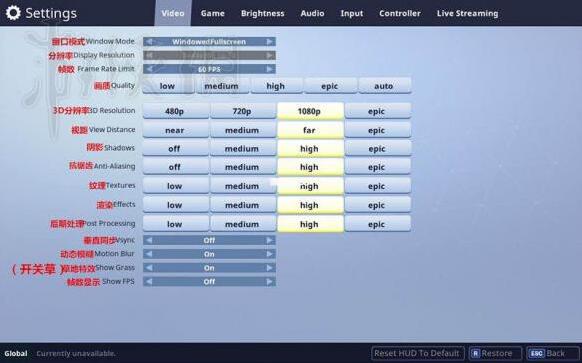
Task: Toggle Vsync with its right arrow
Action: click(x=270, y=240)
